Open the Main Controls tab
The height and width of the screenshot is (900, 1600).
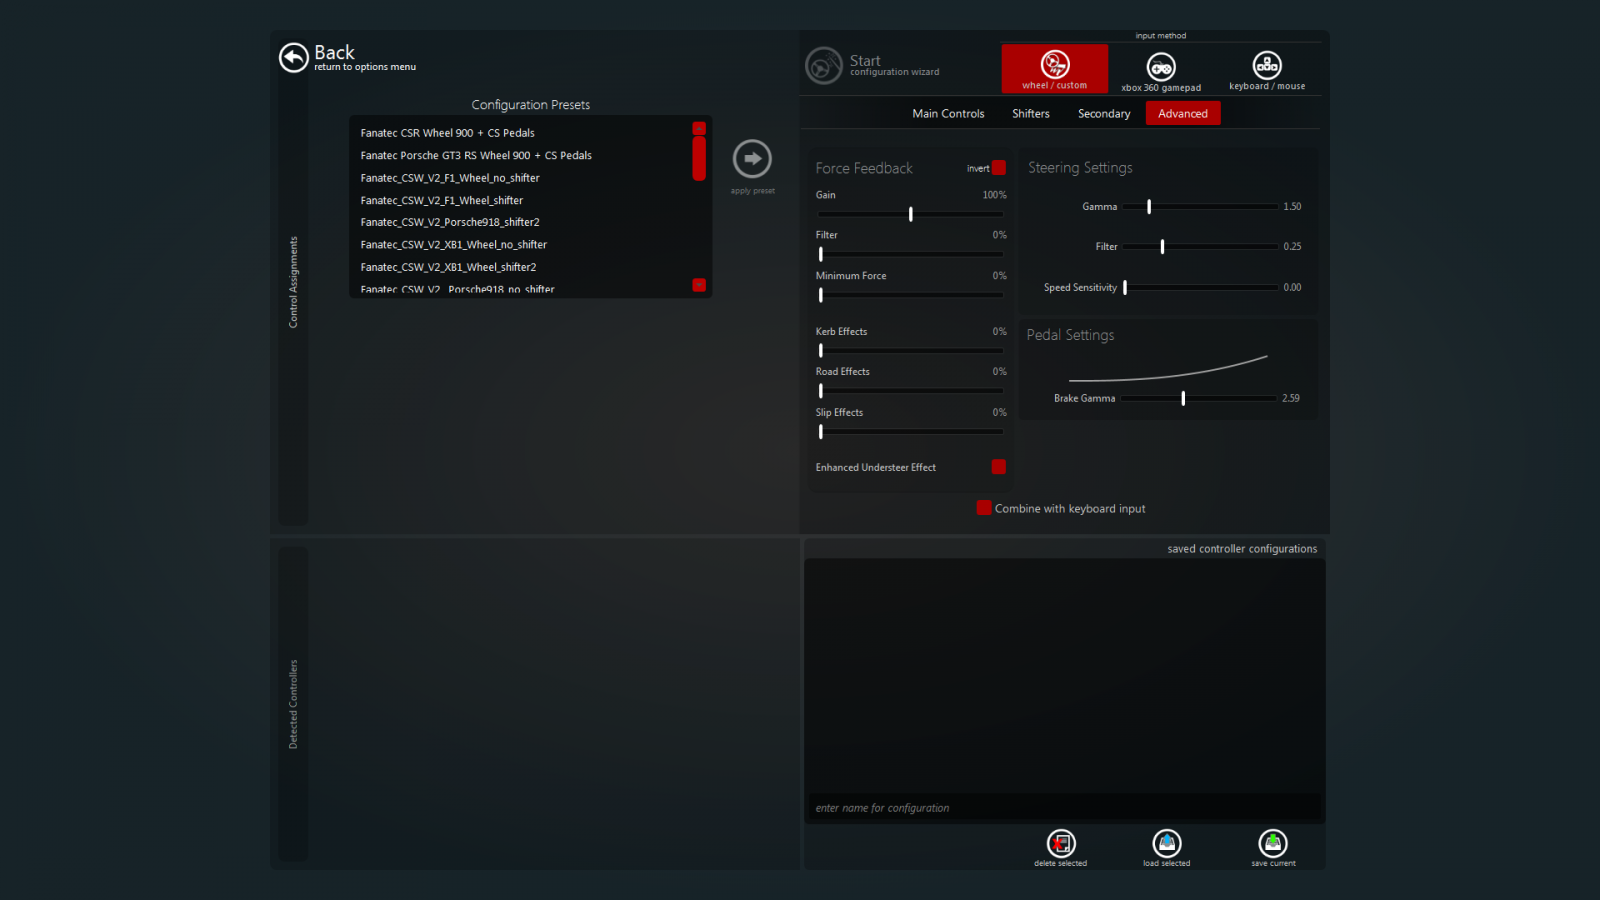point(948,114)
